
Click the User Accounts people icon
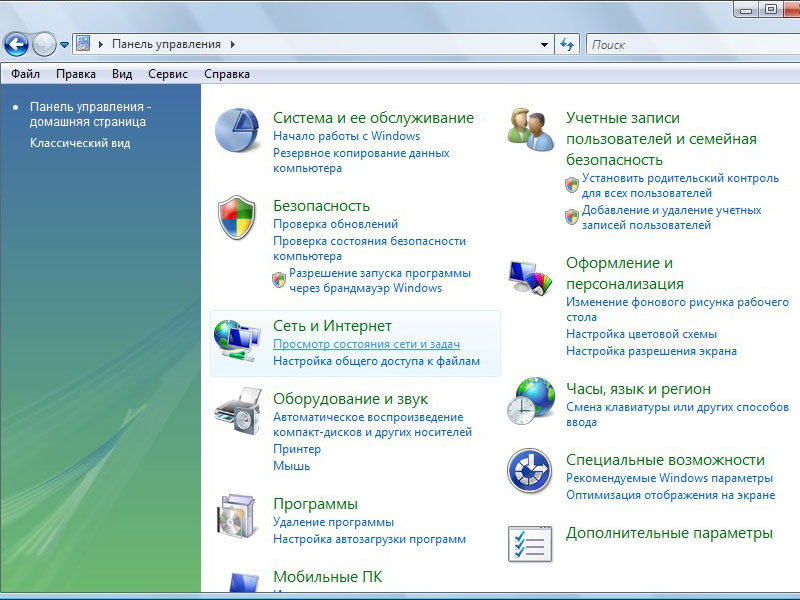tap(530, 129)
